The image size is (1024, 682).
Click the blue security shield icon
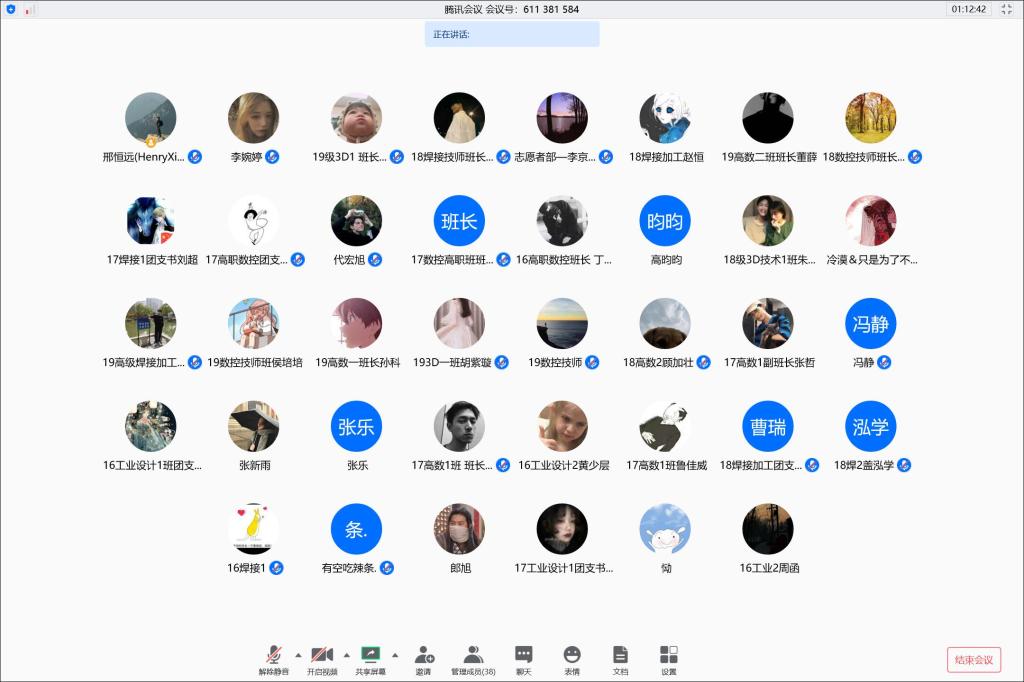coord(10,9)
